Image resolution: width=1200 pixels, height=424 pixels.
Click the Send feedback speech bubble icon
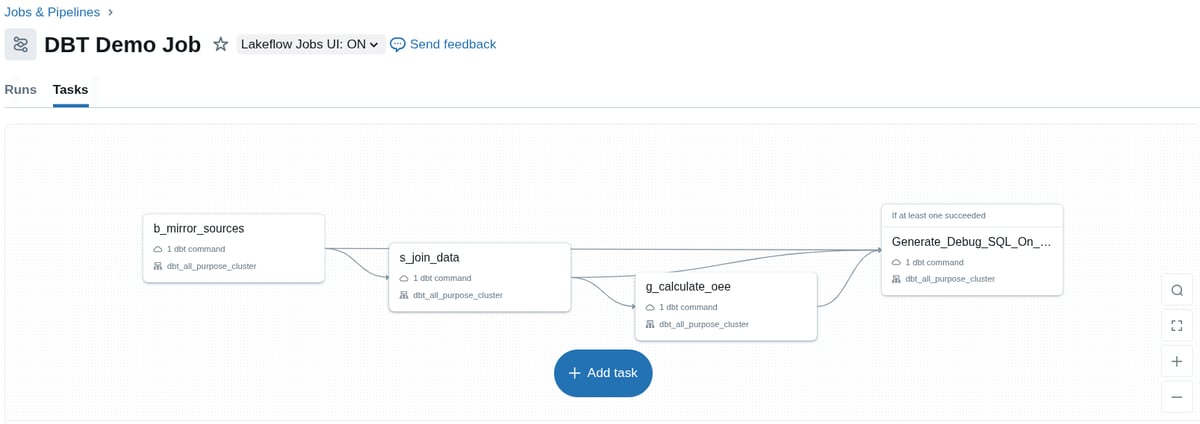[x=398, y=44]
